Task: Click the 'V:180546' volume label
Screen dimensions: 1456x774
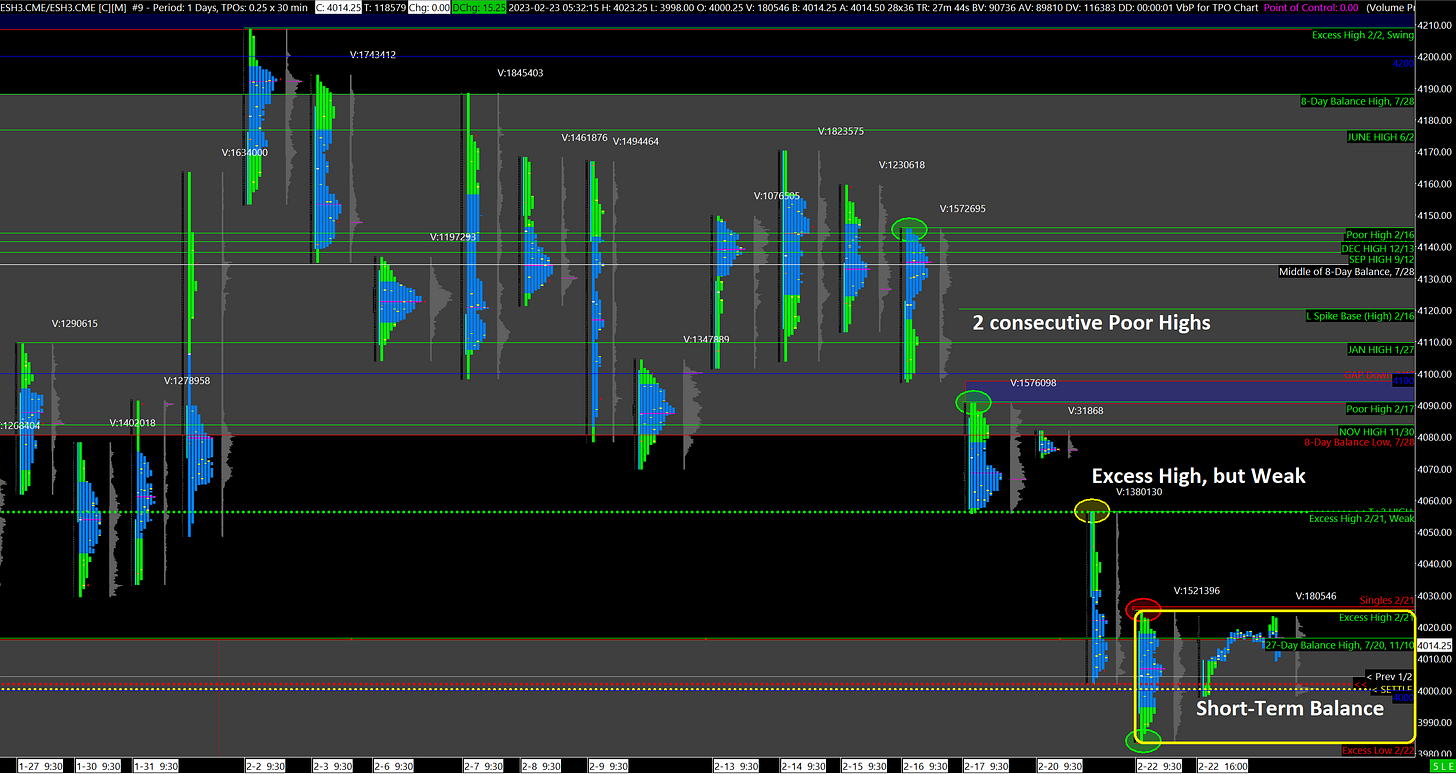Action: pyautogui.click(x=1317, y=596)
